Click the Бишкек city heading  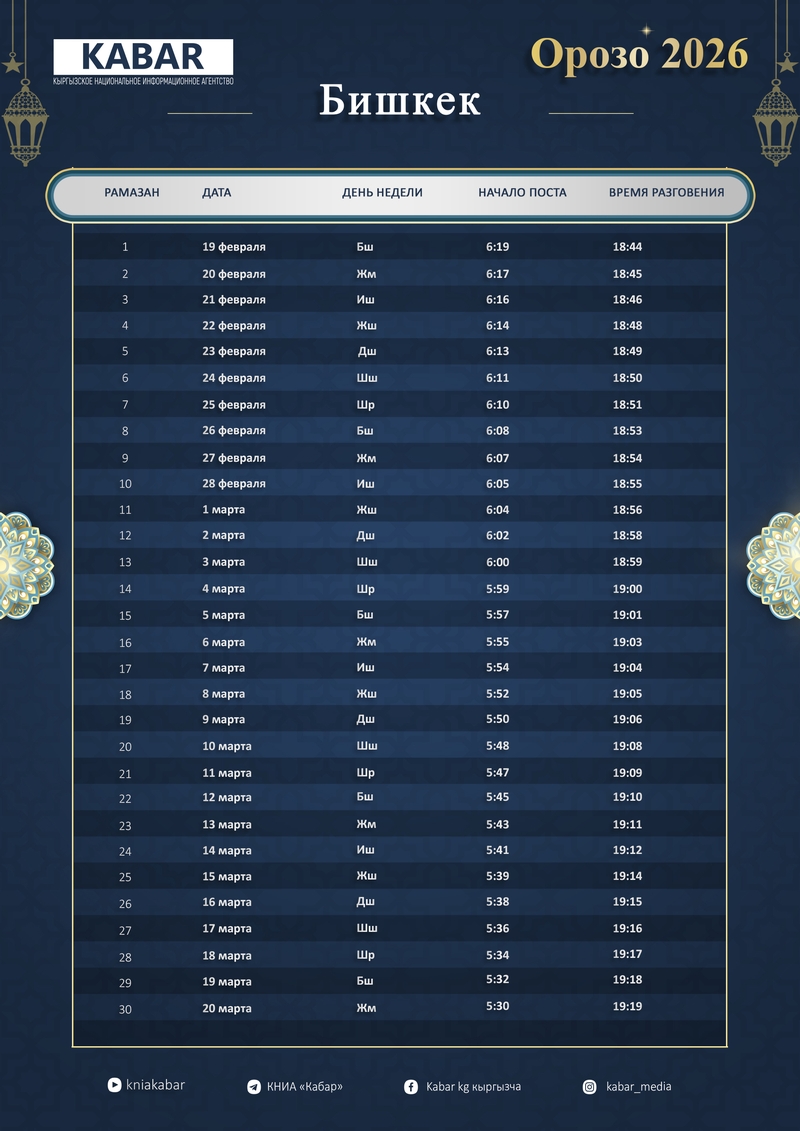pos(400,102)
